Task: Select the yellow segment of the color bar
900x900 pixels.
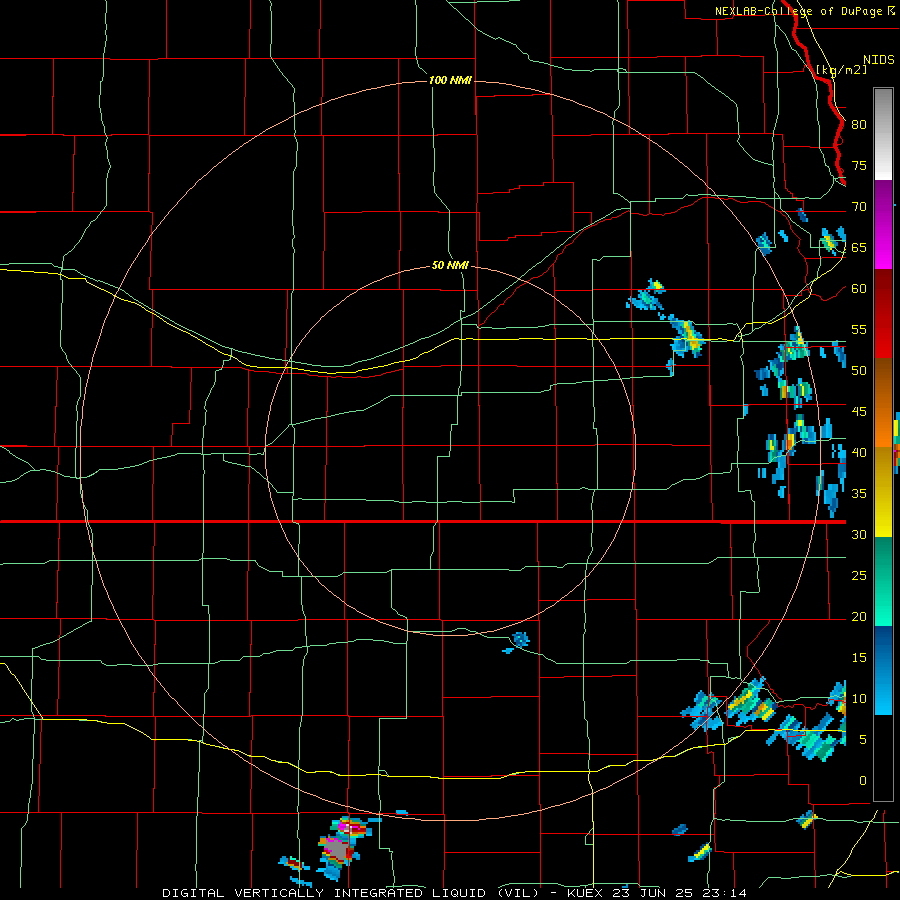Action: click(x=883, y=492)
